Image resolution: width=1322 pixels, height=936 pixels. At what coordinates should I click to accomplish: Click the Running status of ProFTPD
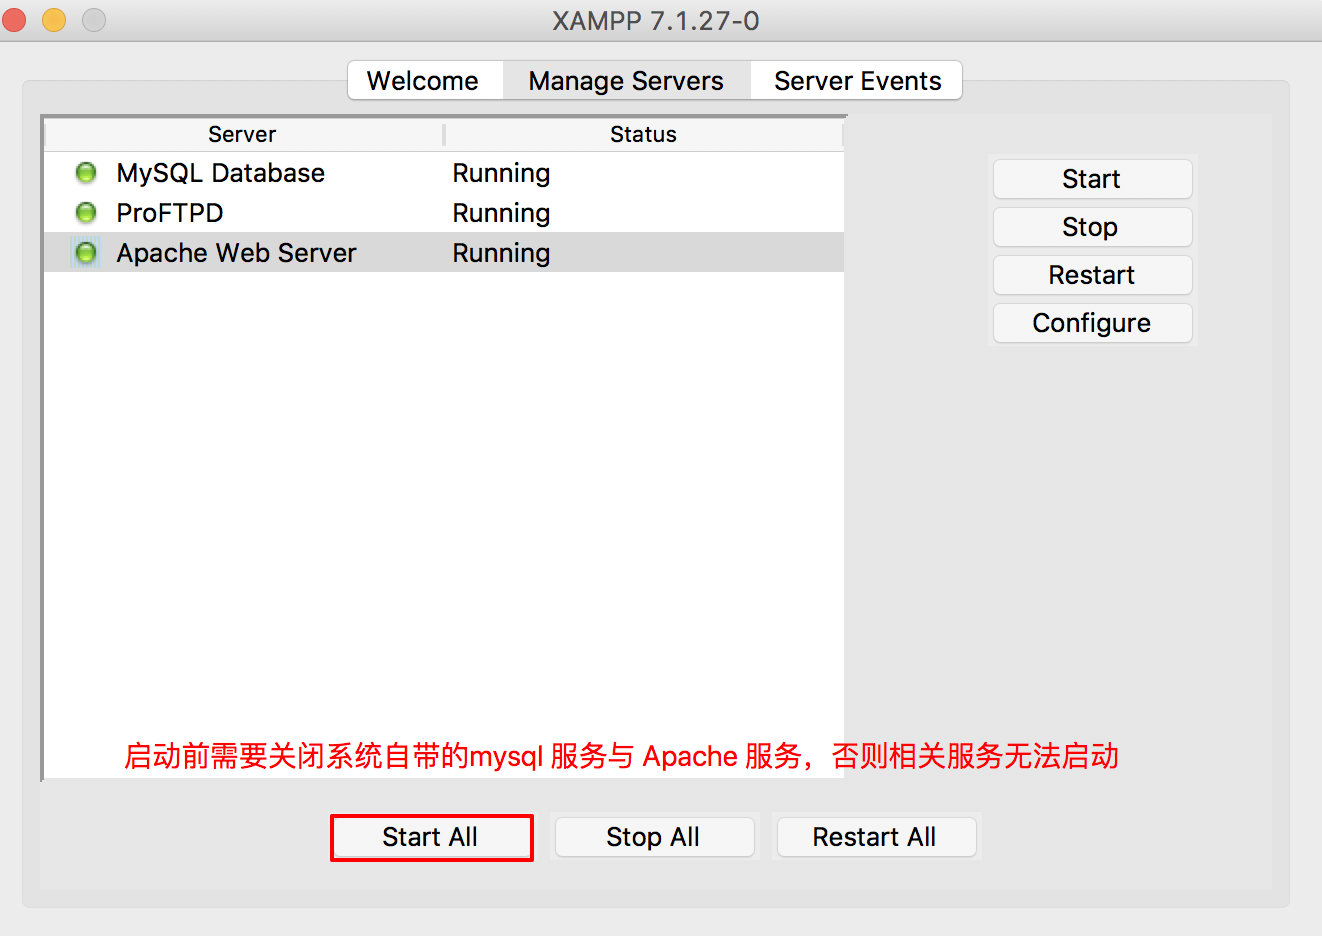tap(501, 213)
